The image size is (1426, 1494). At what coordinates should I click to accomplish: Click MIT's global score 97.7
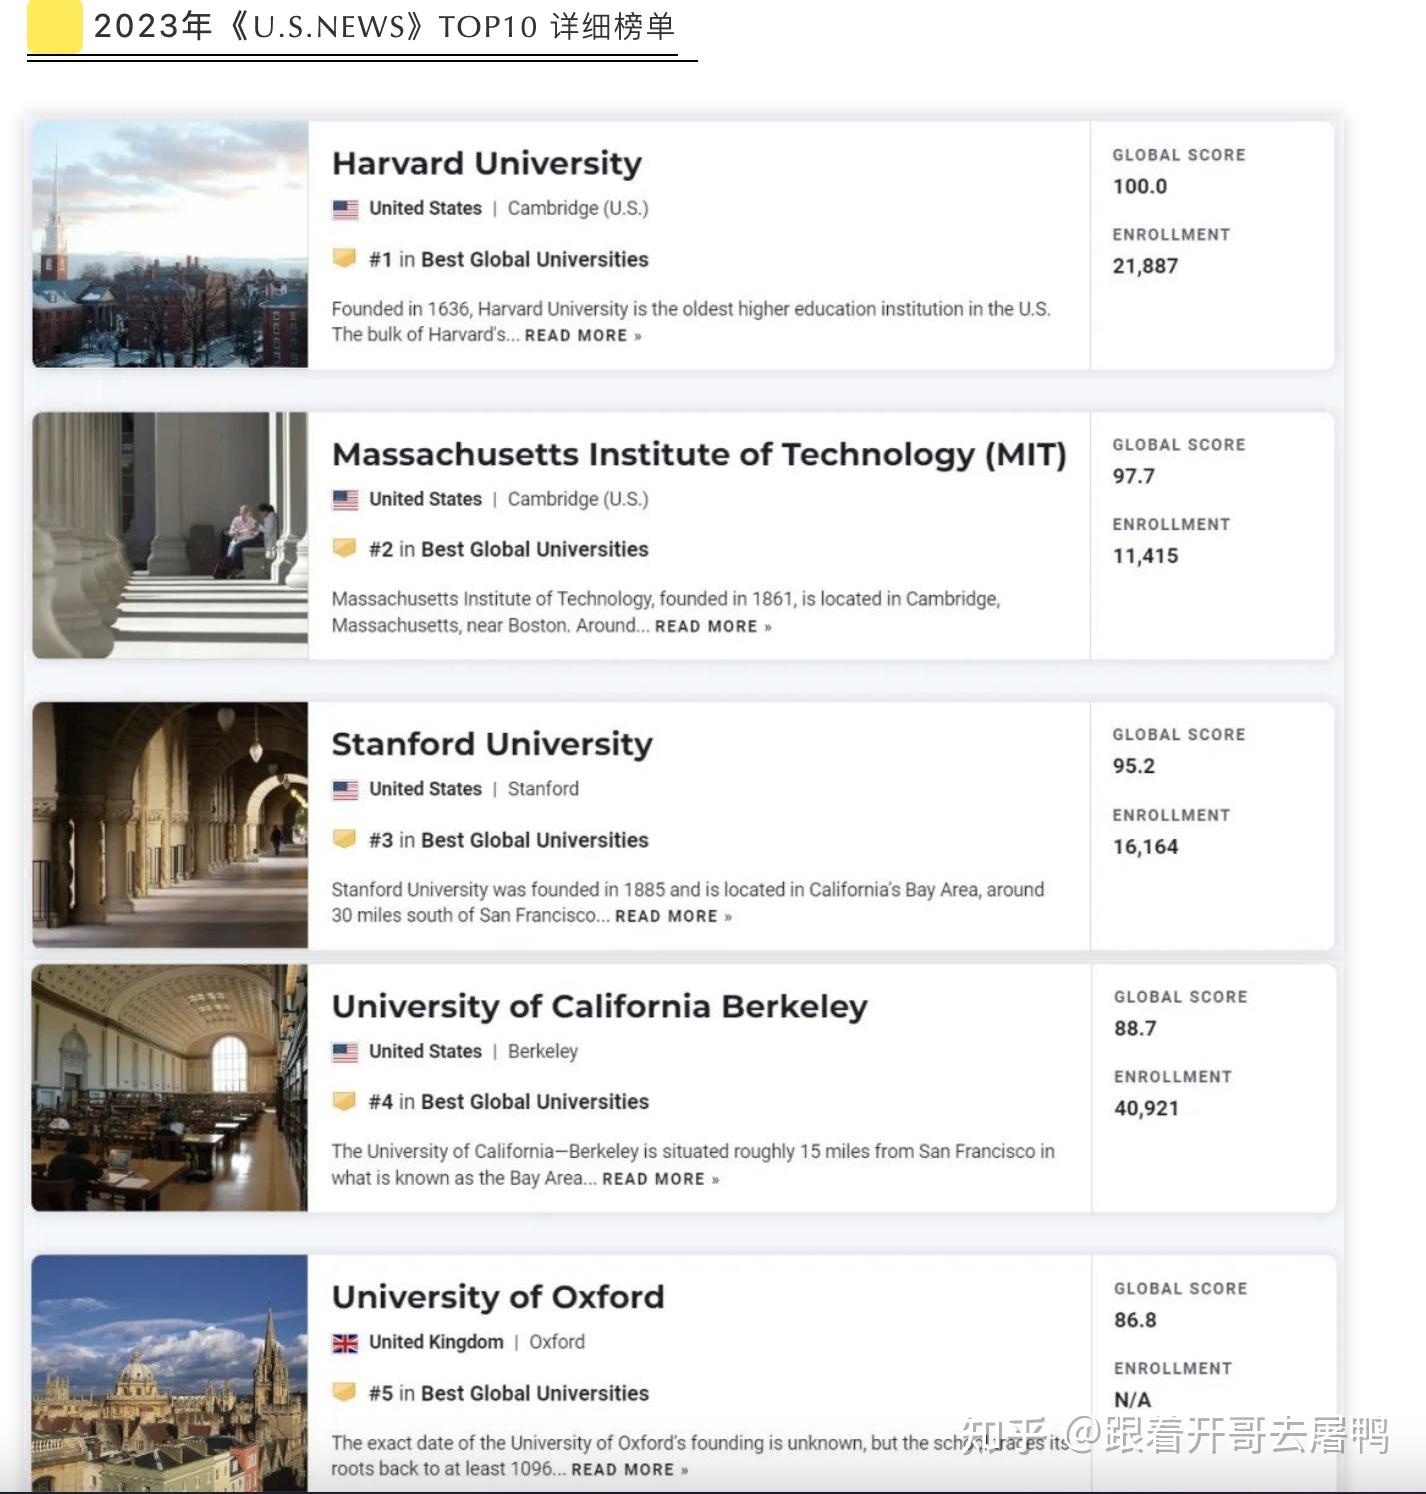[x=1134, y=477]
